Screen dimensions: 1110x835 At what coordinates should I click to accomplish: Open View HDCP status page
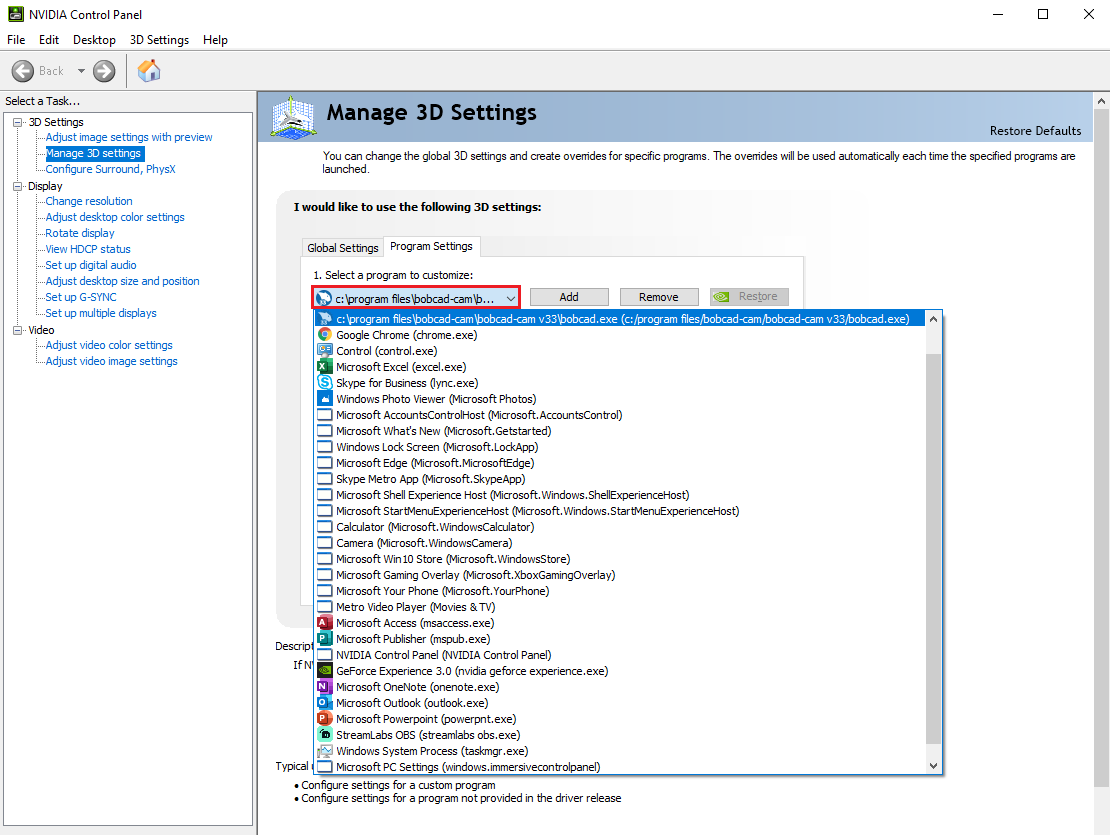click(88, 249)
